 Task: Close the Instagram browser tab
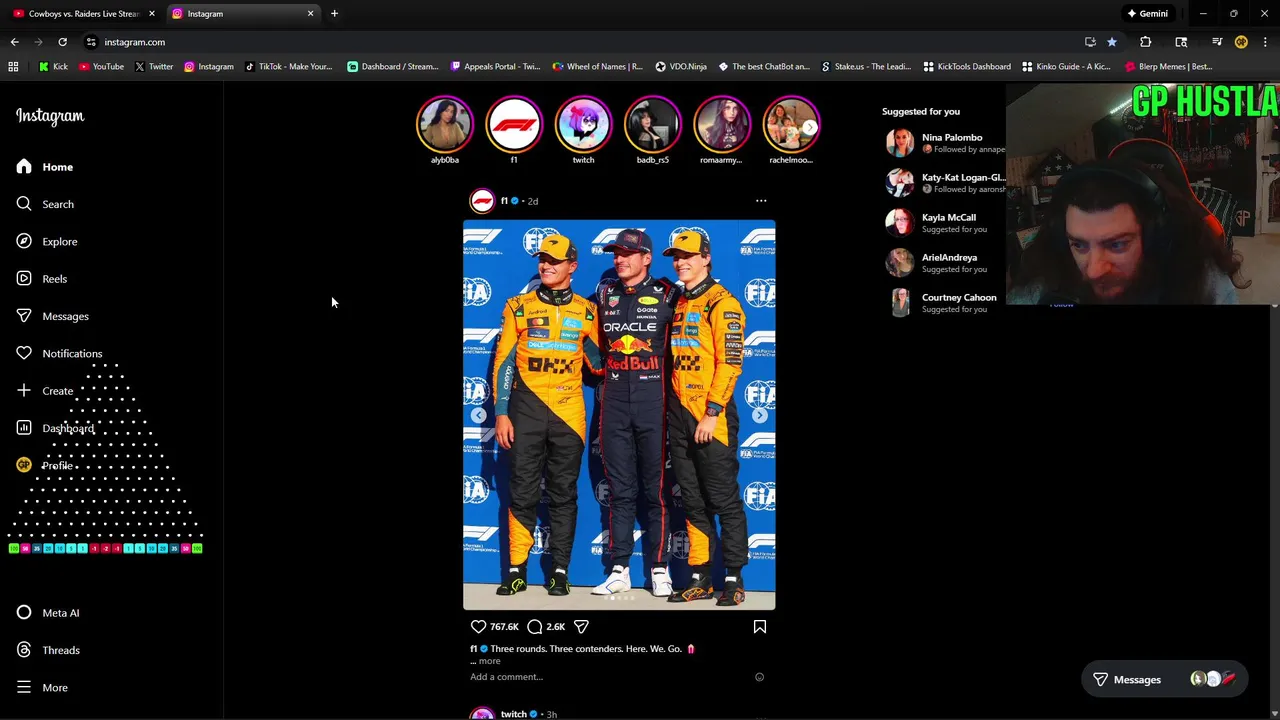310,14
